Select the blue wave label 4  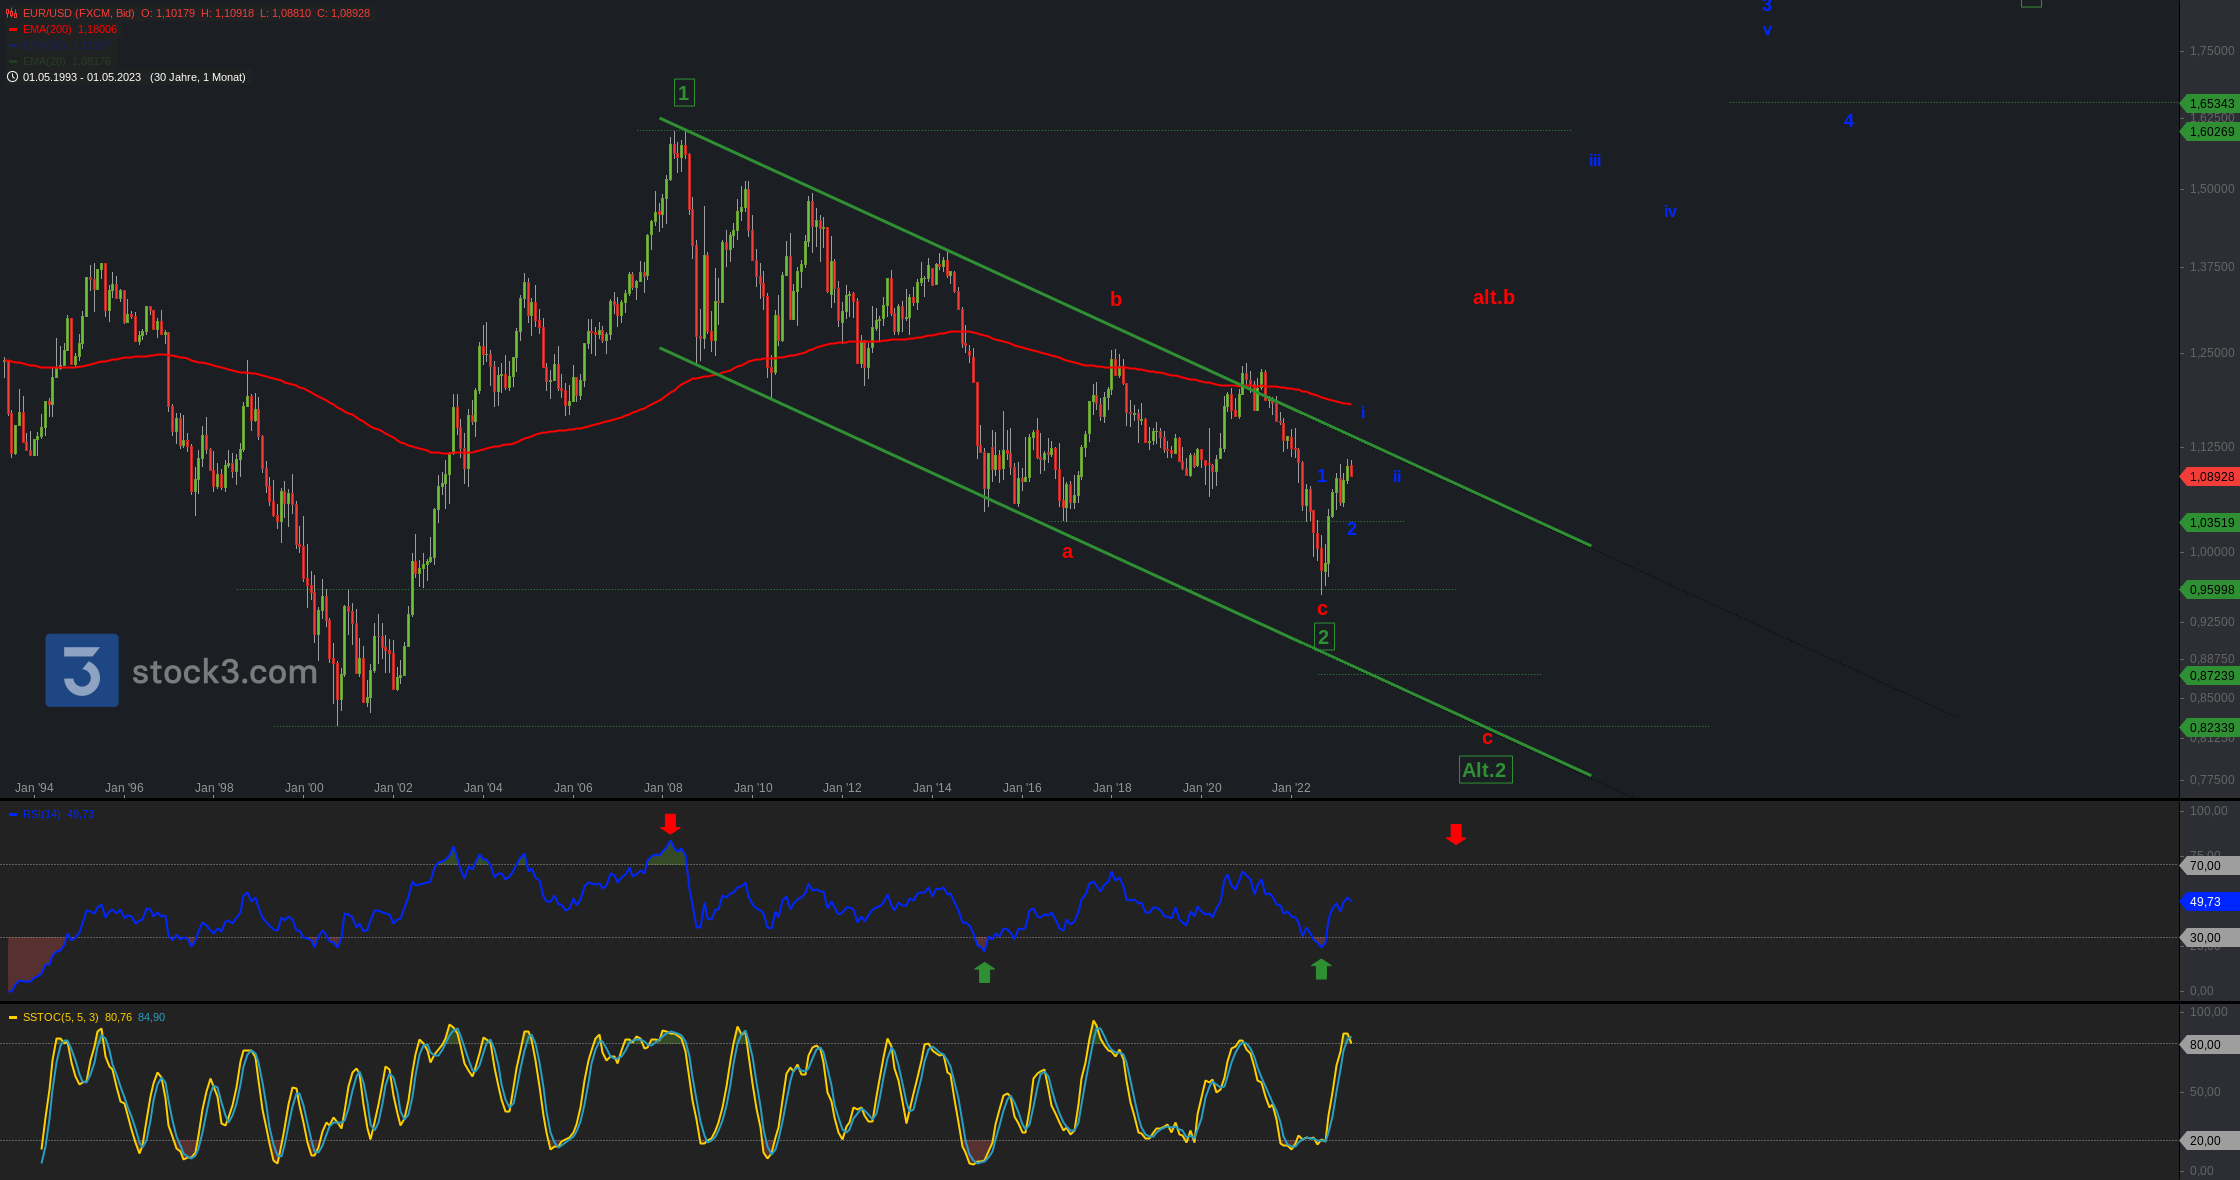click(x=1849, y=121)
